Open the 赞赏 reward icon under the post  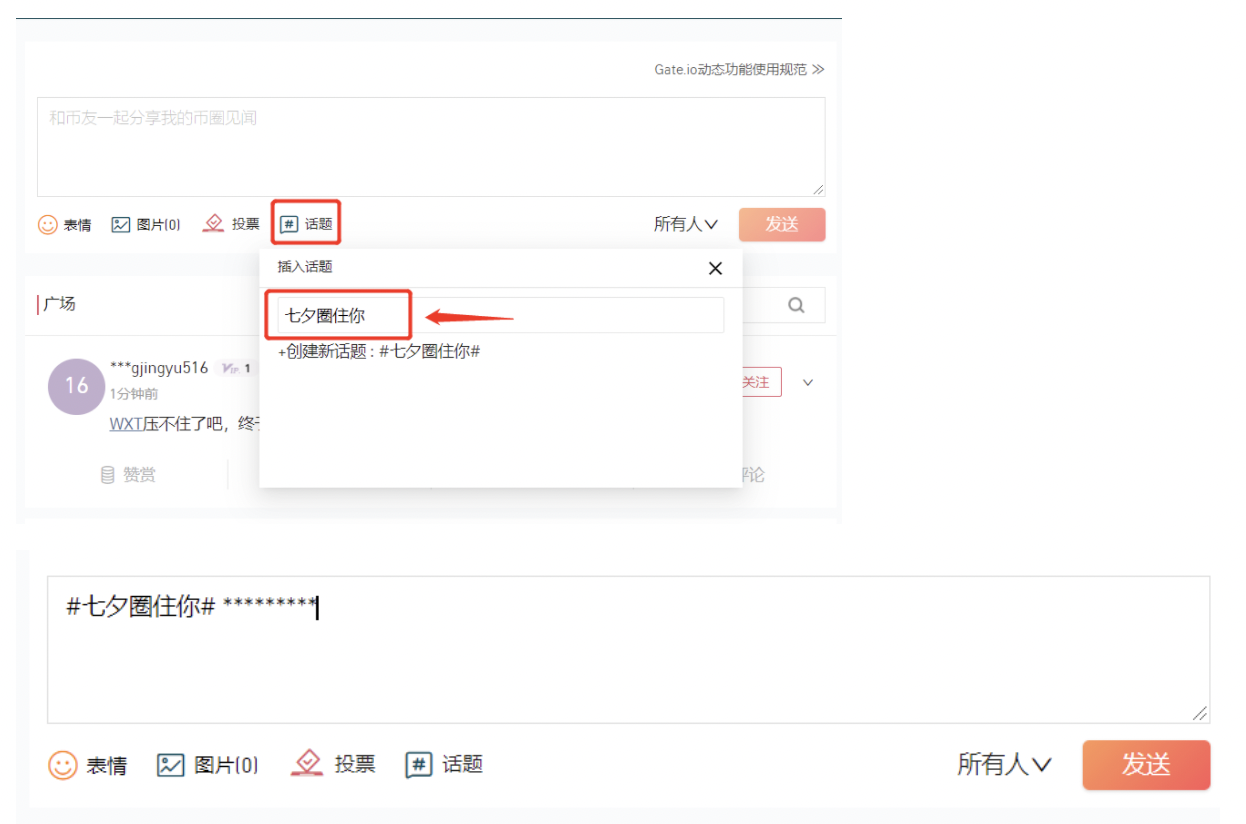point(108,475)
